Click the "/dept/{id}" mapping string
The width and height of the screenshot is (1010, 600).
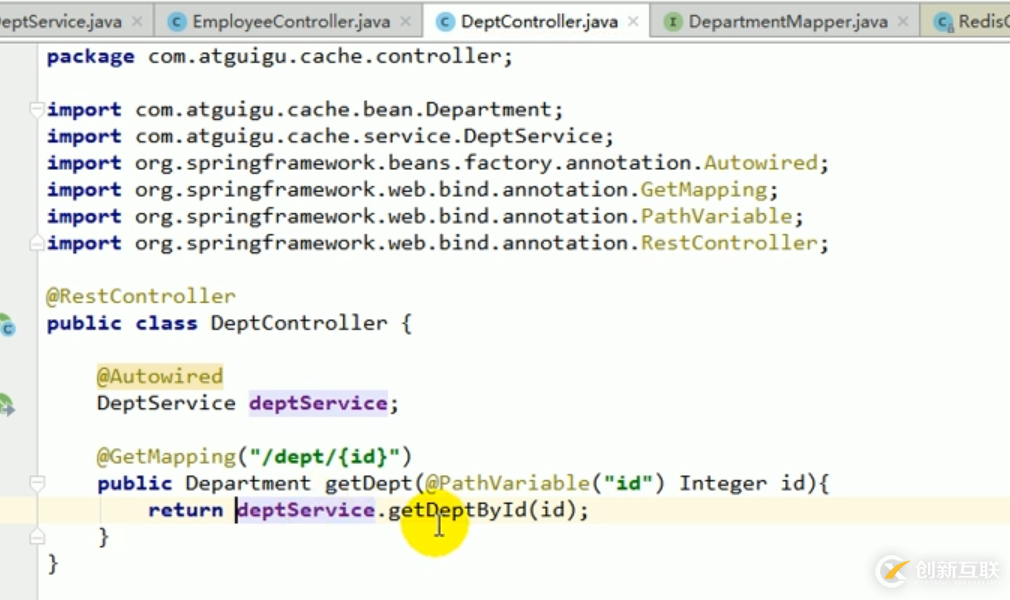325,457
